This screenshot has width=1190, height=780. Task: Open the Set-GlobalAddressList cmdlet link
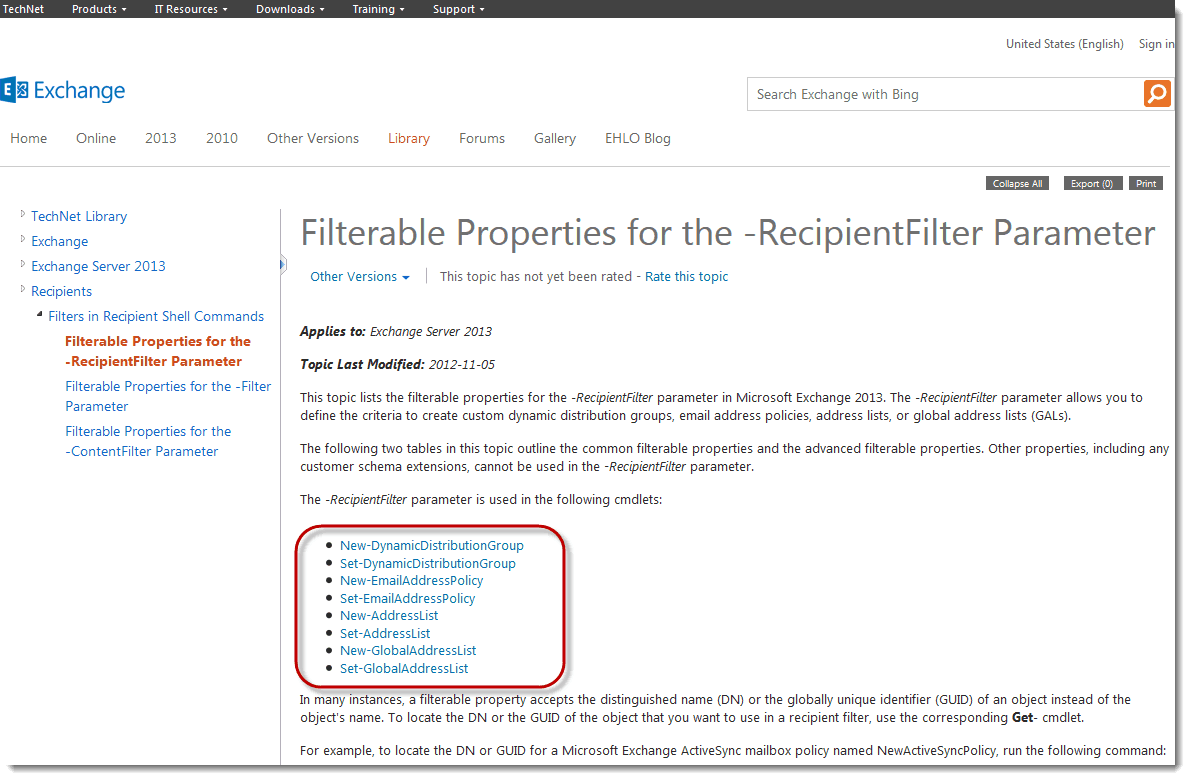tap(404, 668)
